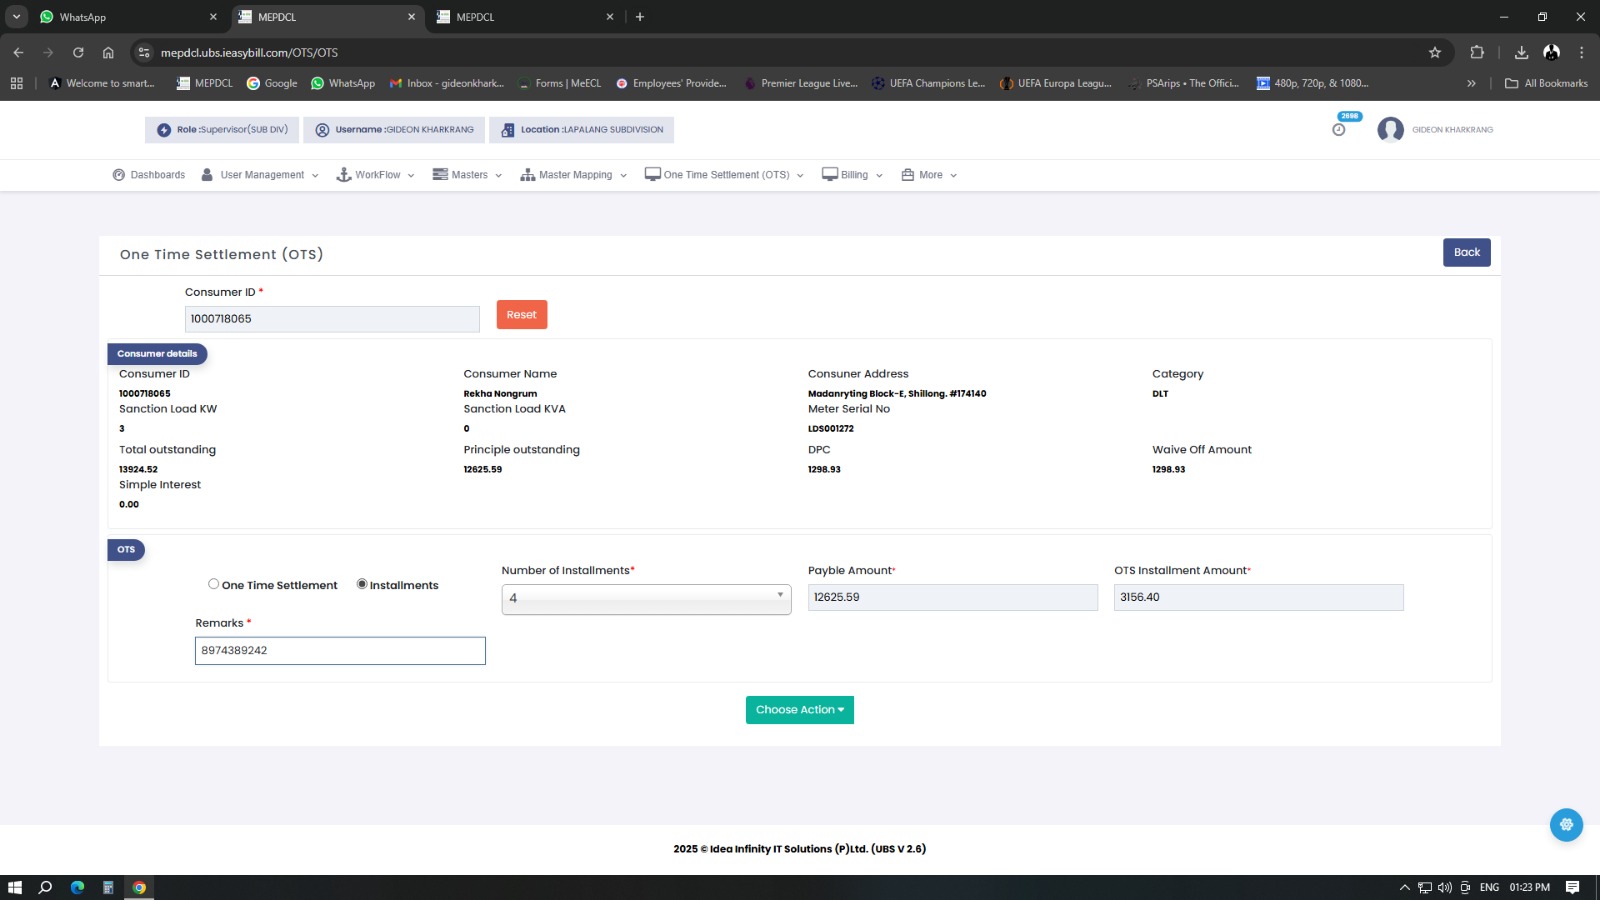Viewport: 1600px width, 900px height.
Task: Open the blue settings gear floating button
Action: click(x=1566, y=825)
